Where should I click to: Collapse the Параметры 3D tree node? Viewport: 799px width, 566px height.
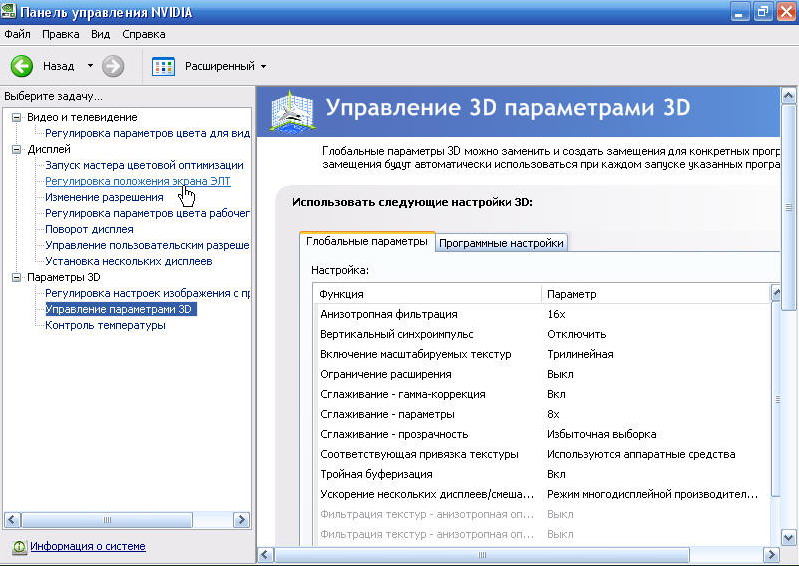[16, 277]
